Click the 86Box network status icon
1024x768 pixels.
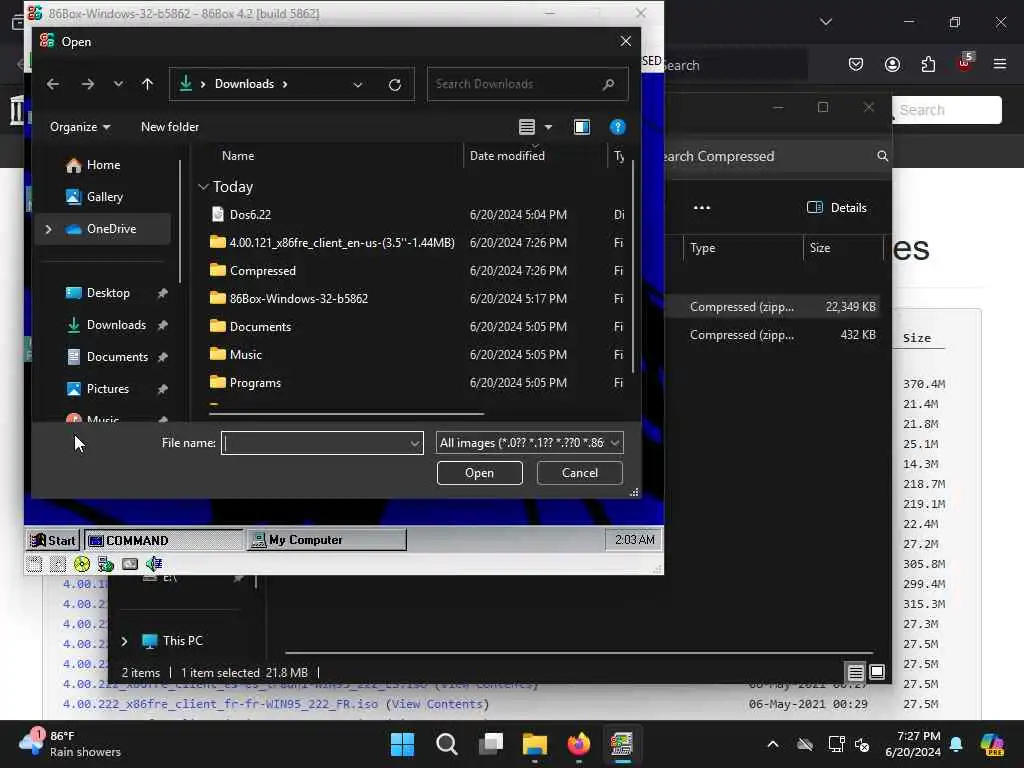(105, 564)
